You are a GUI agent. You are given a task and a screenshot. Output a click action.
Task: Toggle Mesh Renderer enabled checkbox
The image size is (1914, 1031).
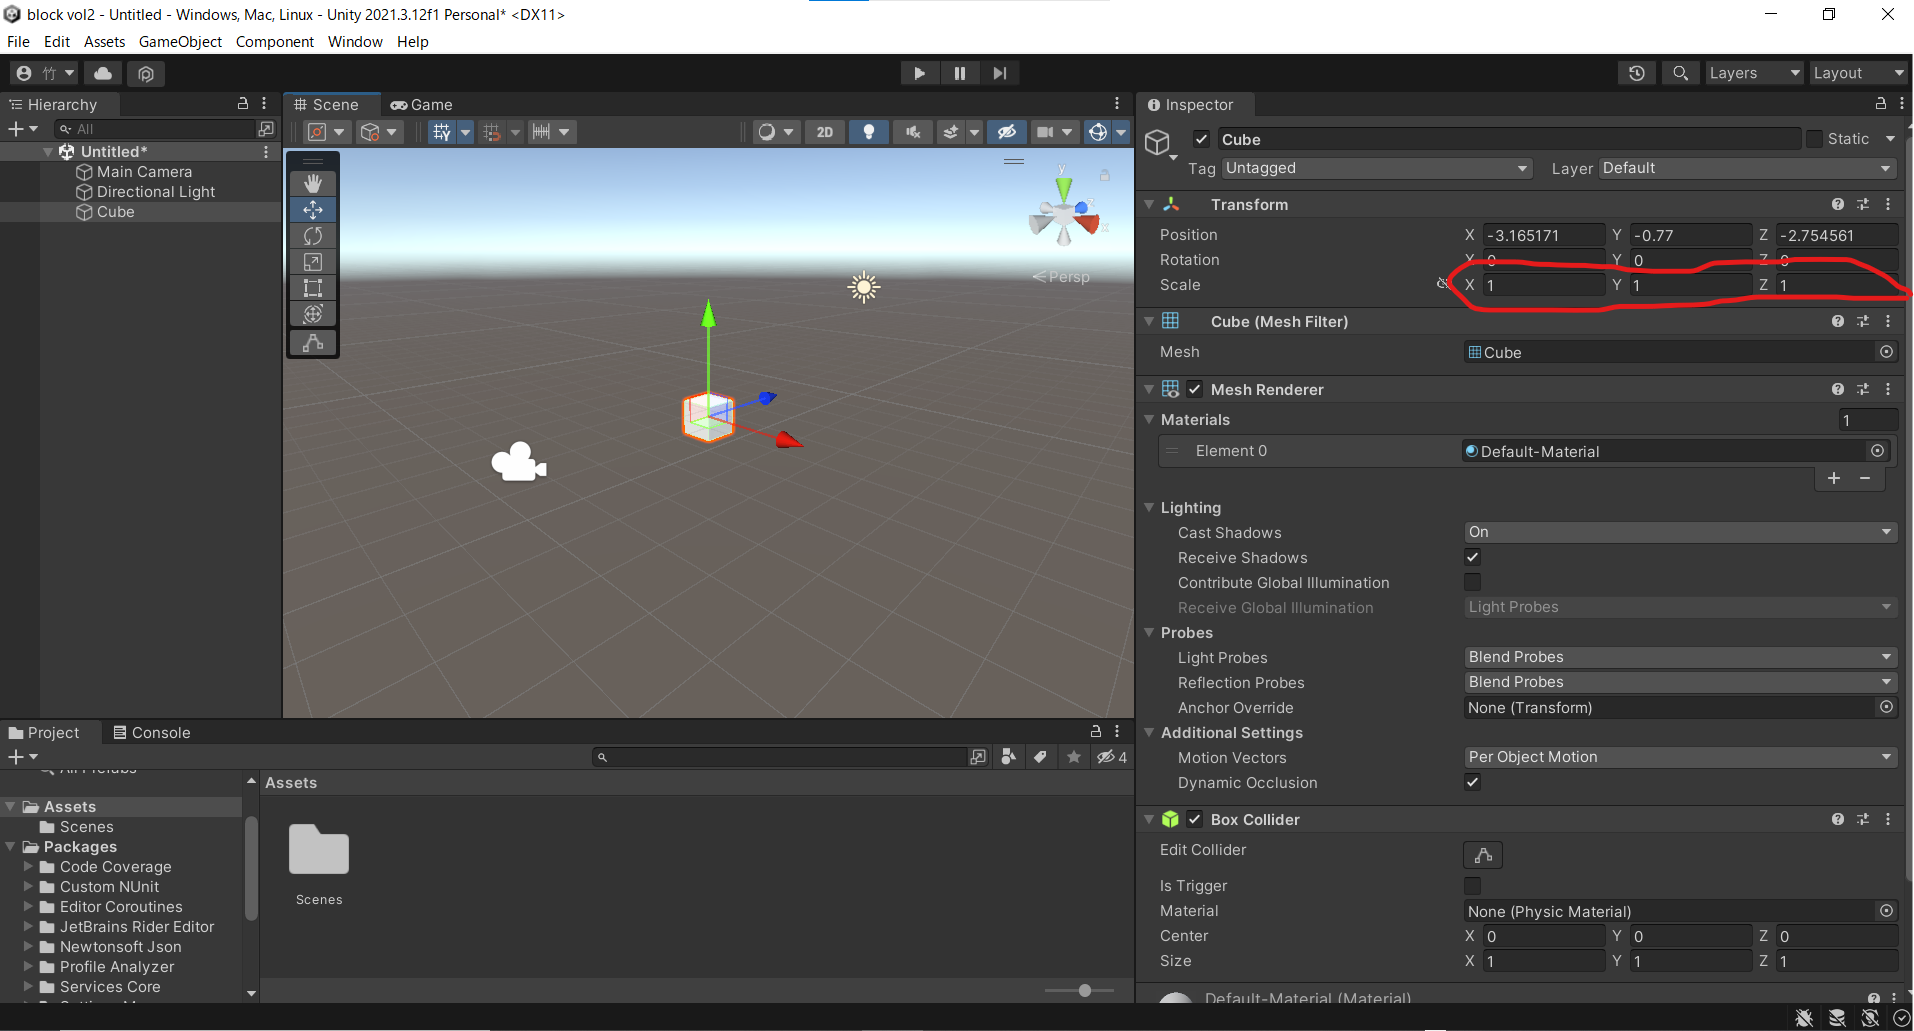(x=1195, y=389)
